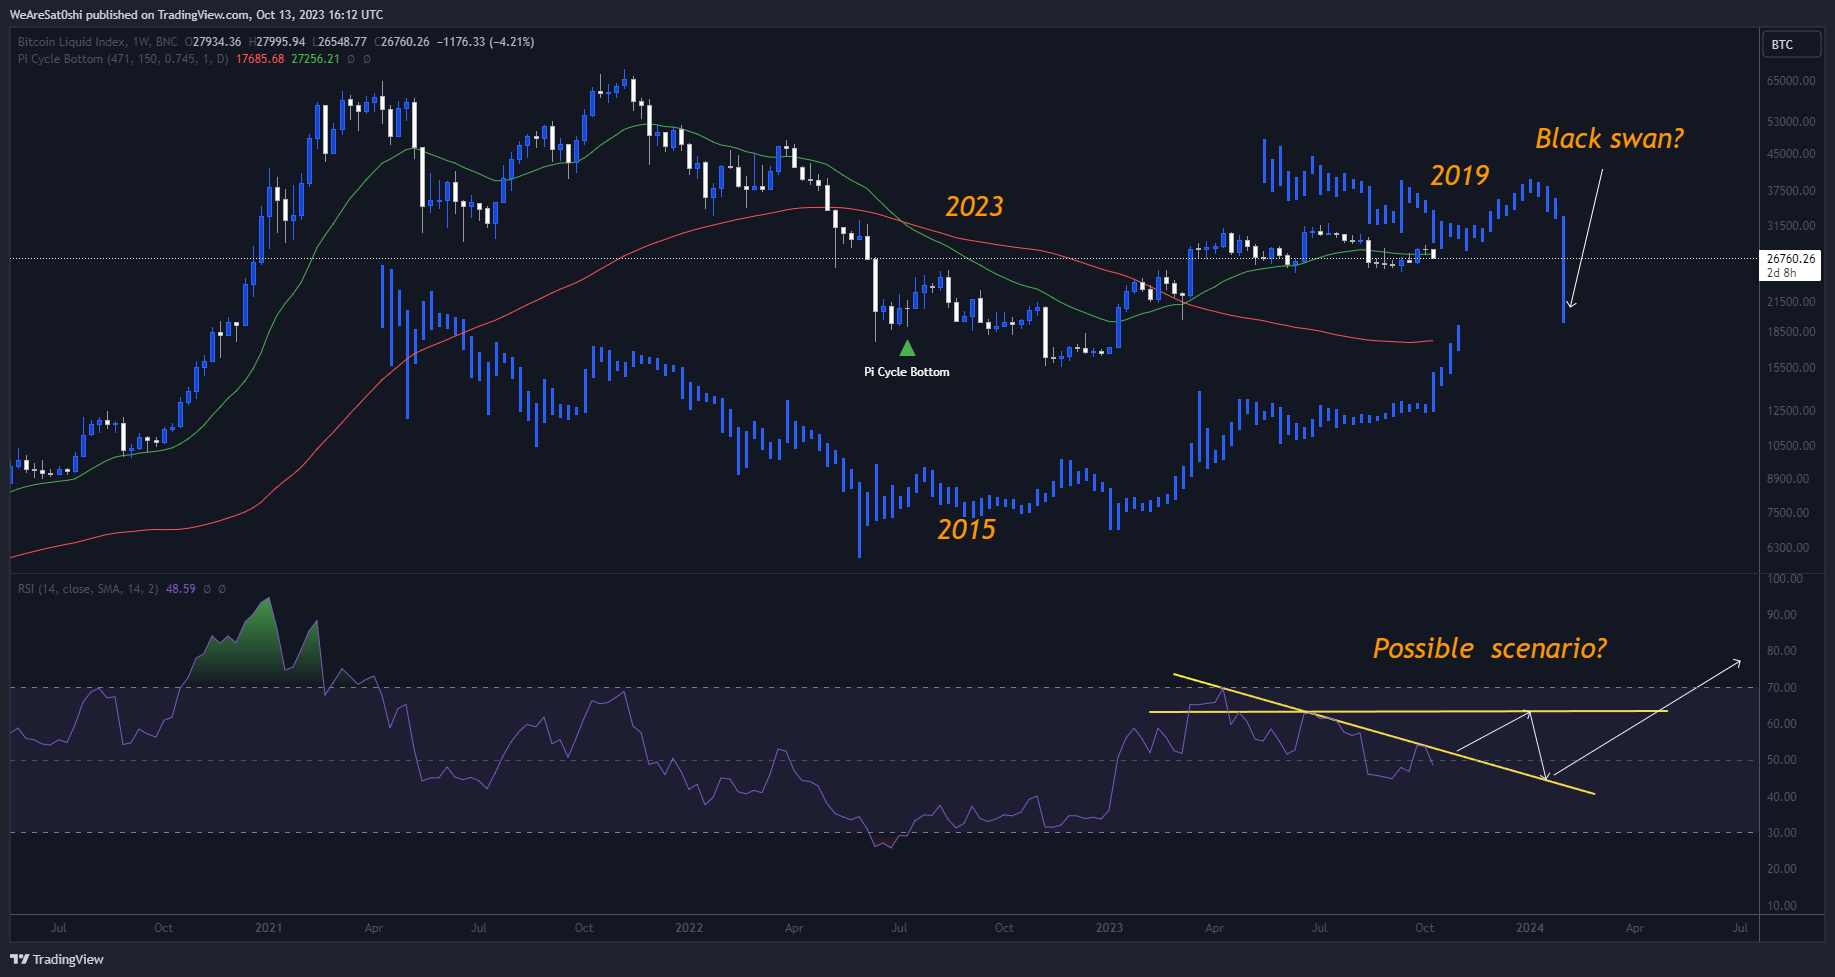
Task: Click the 21500.00 price axis label
Action: (x=1791, y=302)
